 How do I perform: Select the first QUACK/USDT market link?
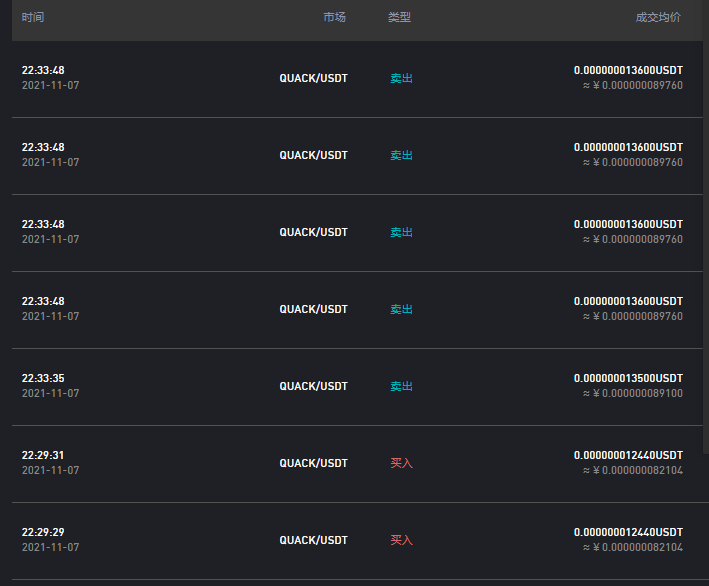[x=313, y=78]
